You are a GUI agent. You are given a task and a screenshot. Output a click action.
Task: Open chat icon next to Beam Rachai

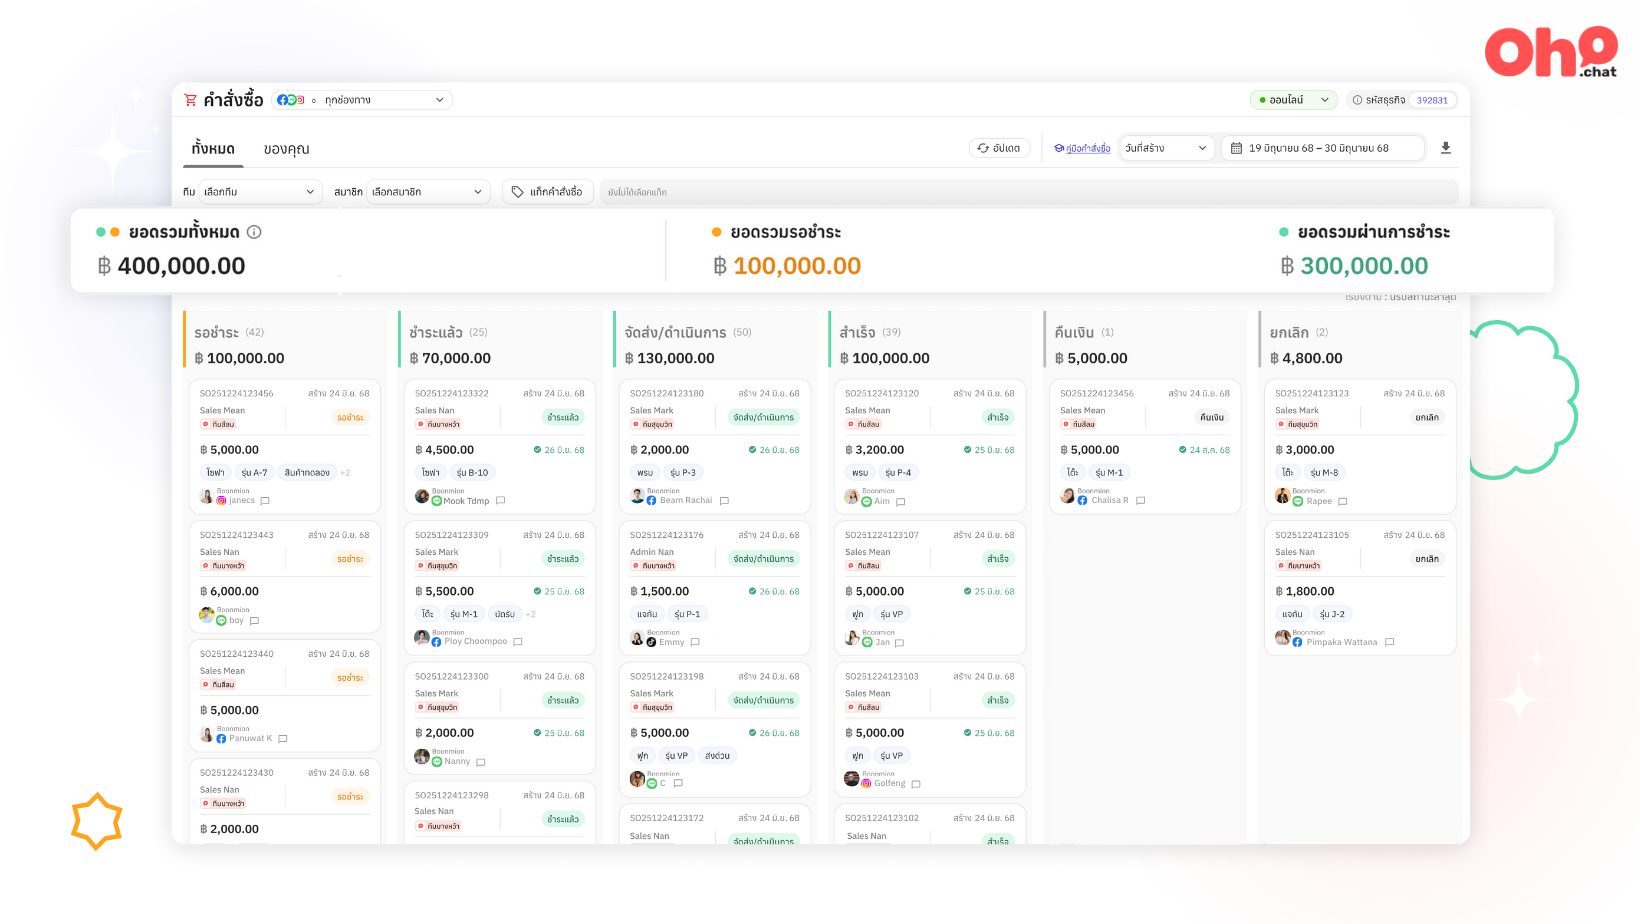pos(724,501)
